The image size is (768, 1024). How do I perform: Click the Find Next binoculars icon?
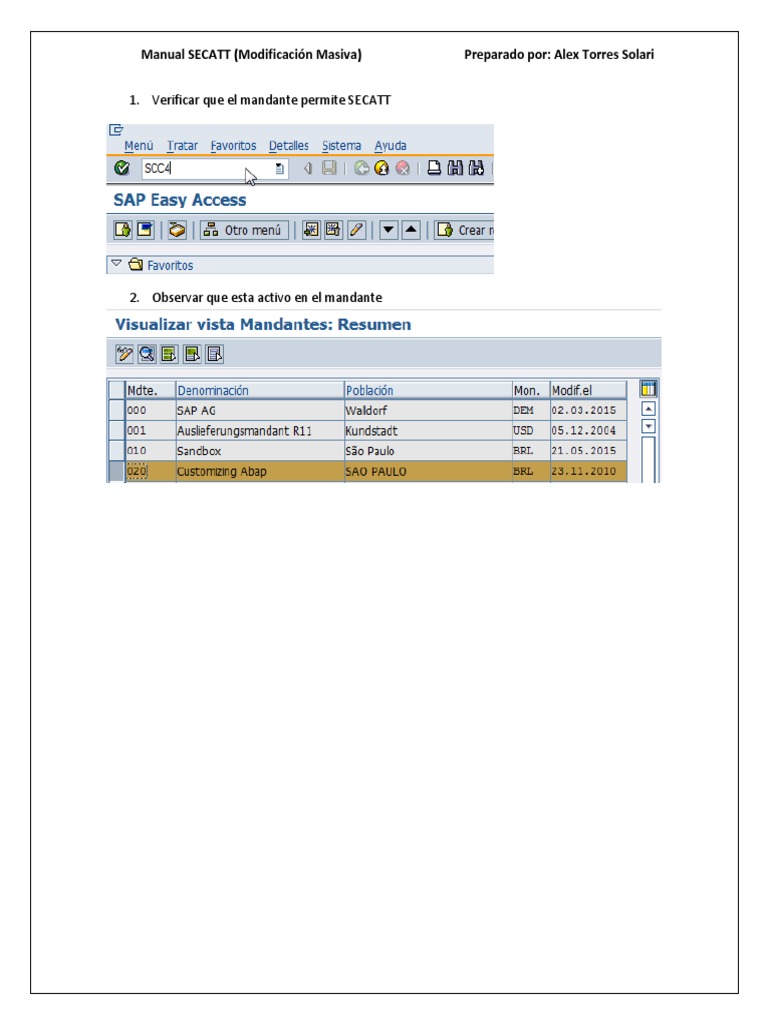(x=476, y=168)
